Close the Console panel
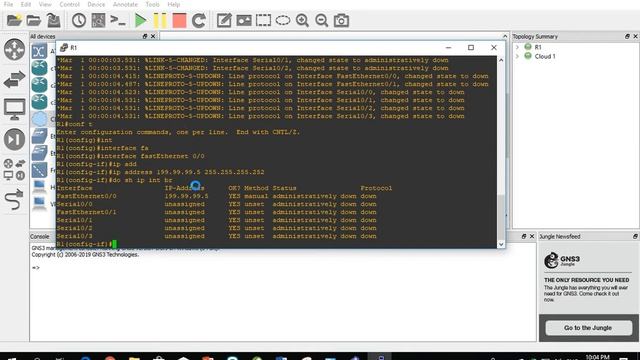The image size is (640, 360). (532, 236)
